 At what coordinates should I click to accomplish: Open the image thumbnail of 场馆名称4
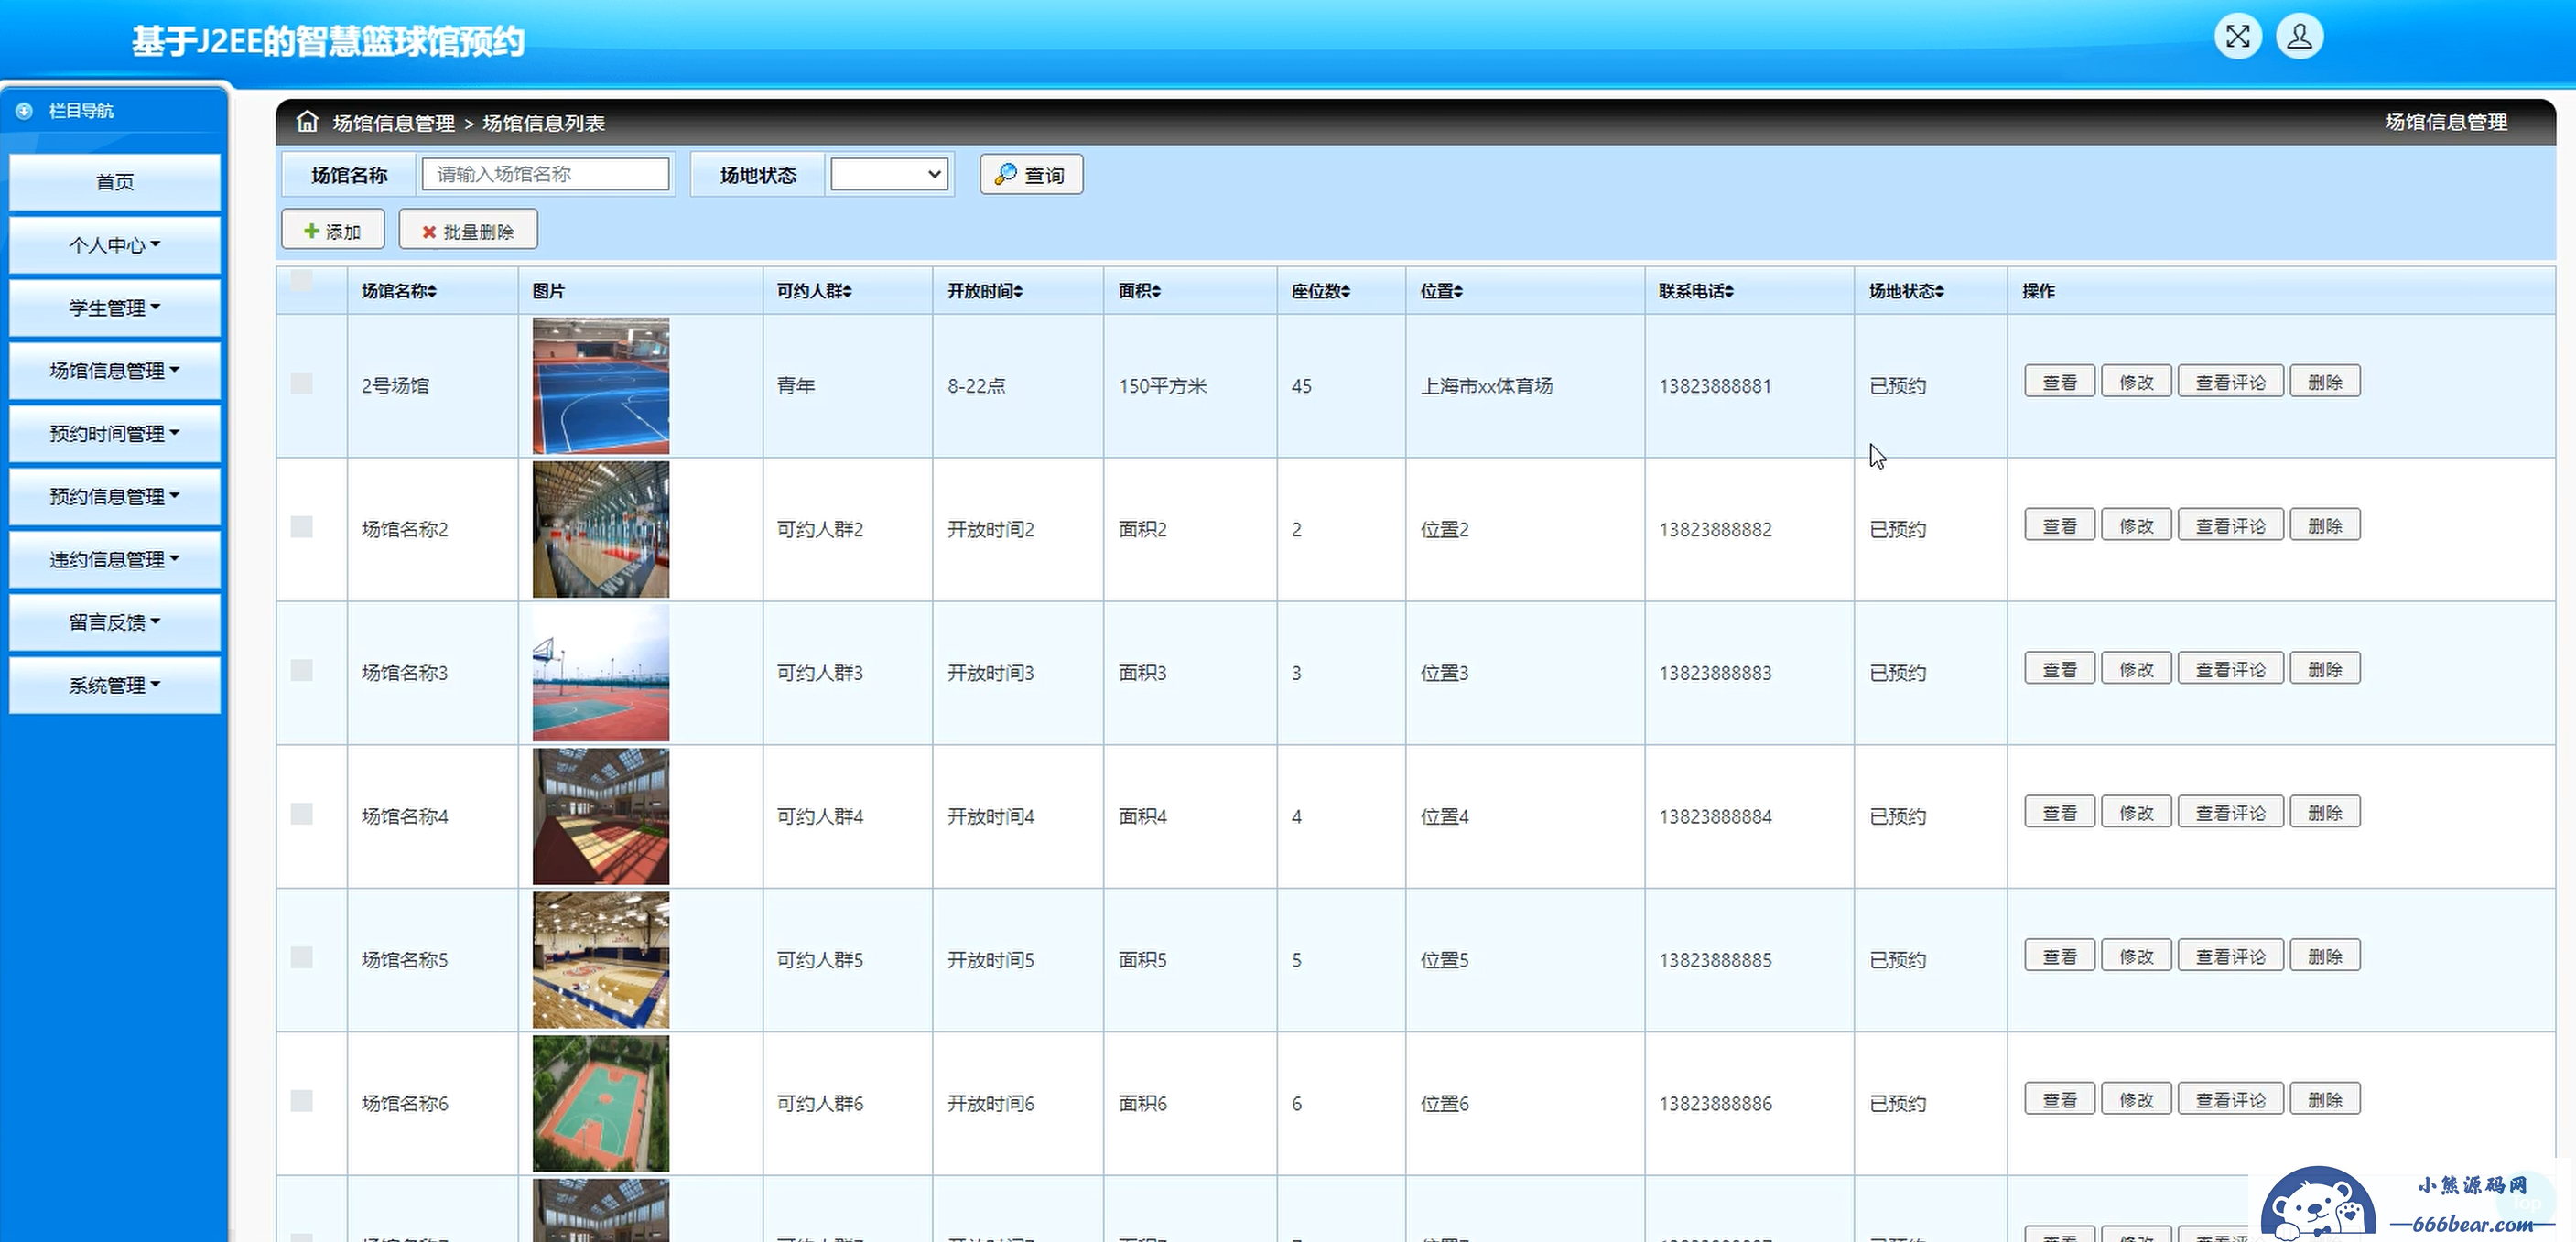[x=601, y=816]
